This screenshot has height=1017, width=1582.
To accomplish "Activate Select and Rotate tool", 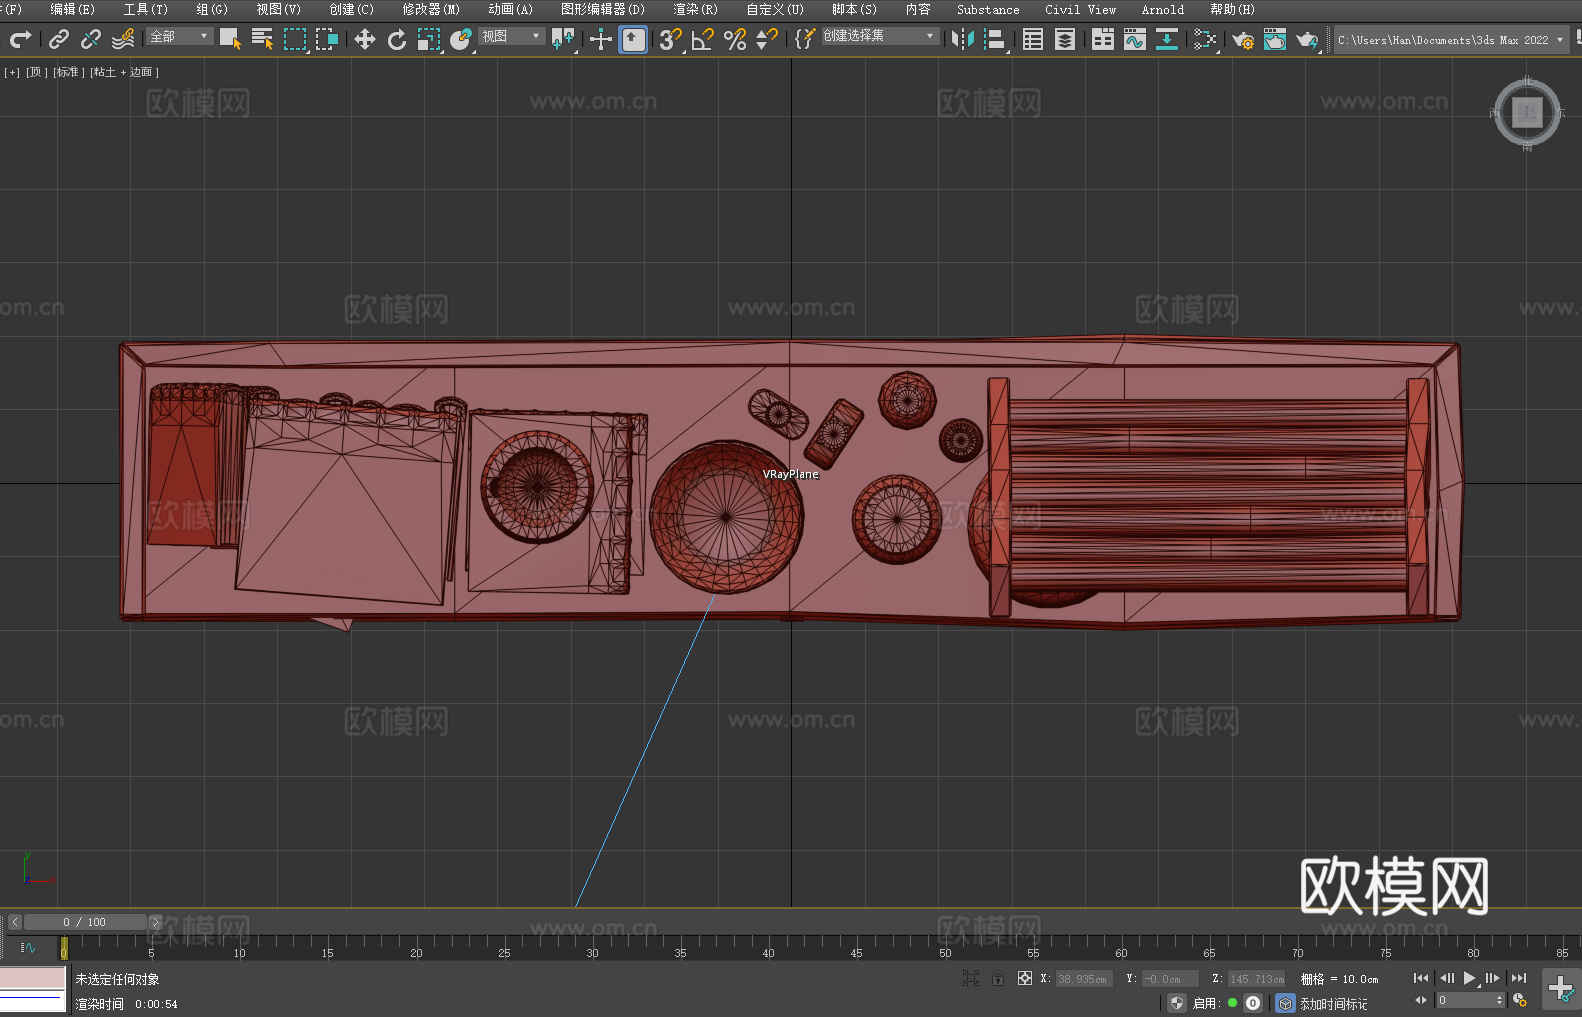I will [397, 39].
